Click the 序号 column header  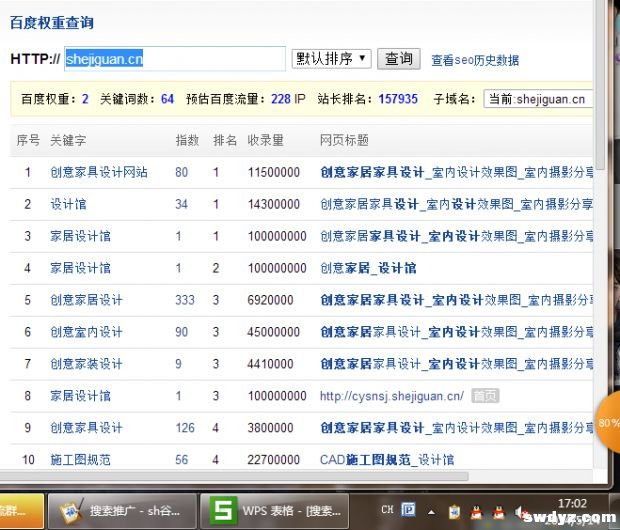coord(28,140)
